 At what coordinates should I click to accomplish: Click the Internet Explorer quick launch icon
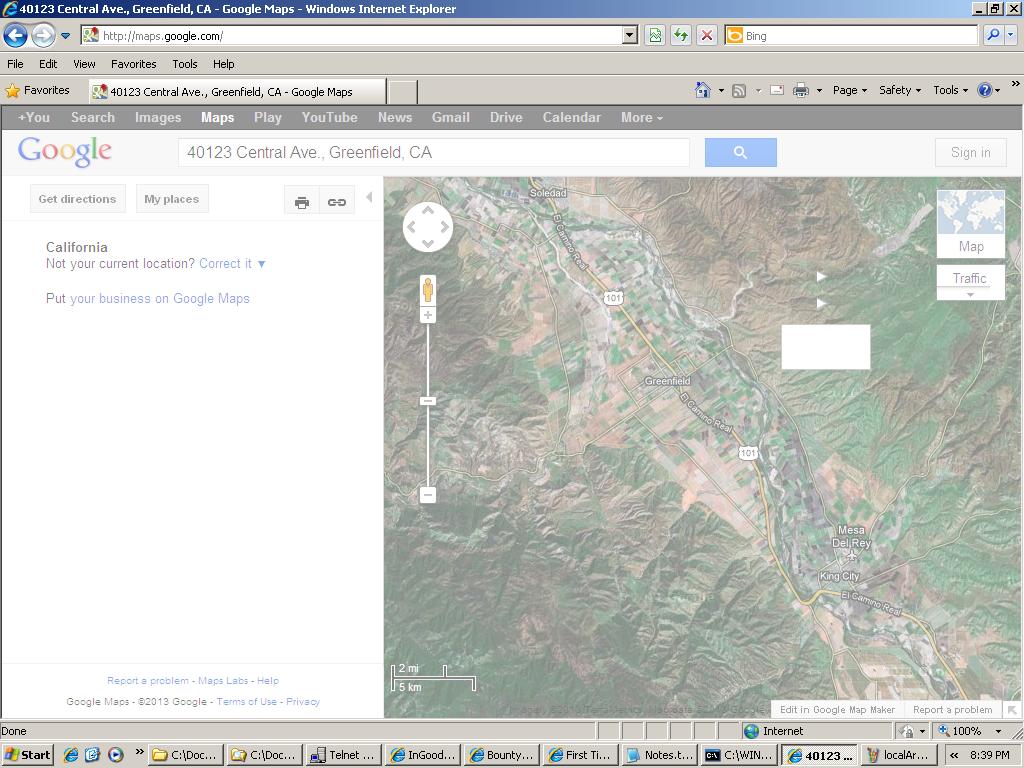coord(71,755)
